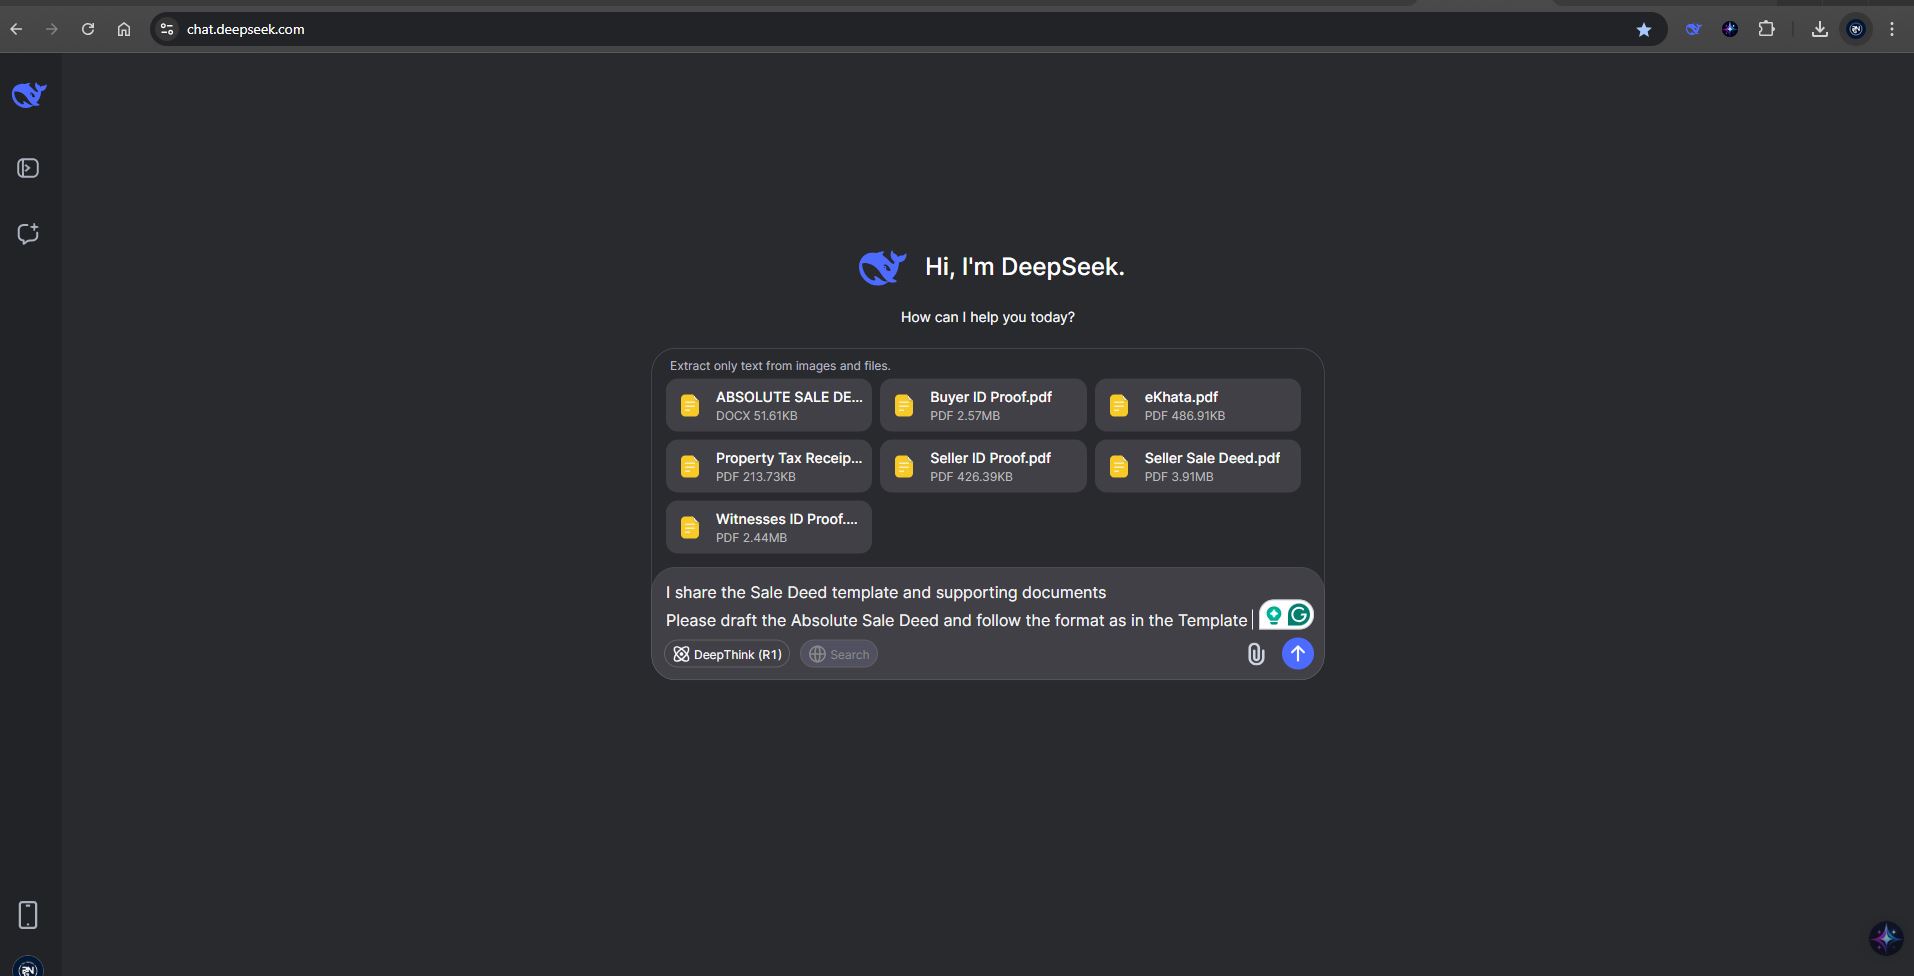
Task: Click the DeepSeek whale logo in sidebar
Action: tap(29, 95)
